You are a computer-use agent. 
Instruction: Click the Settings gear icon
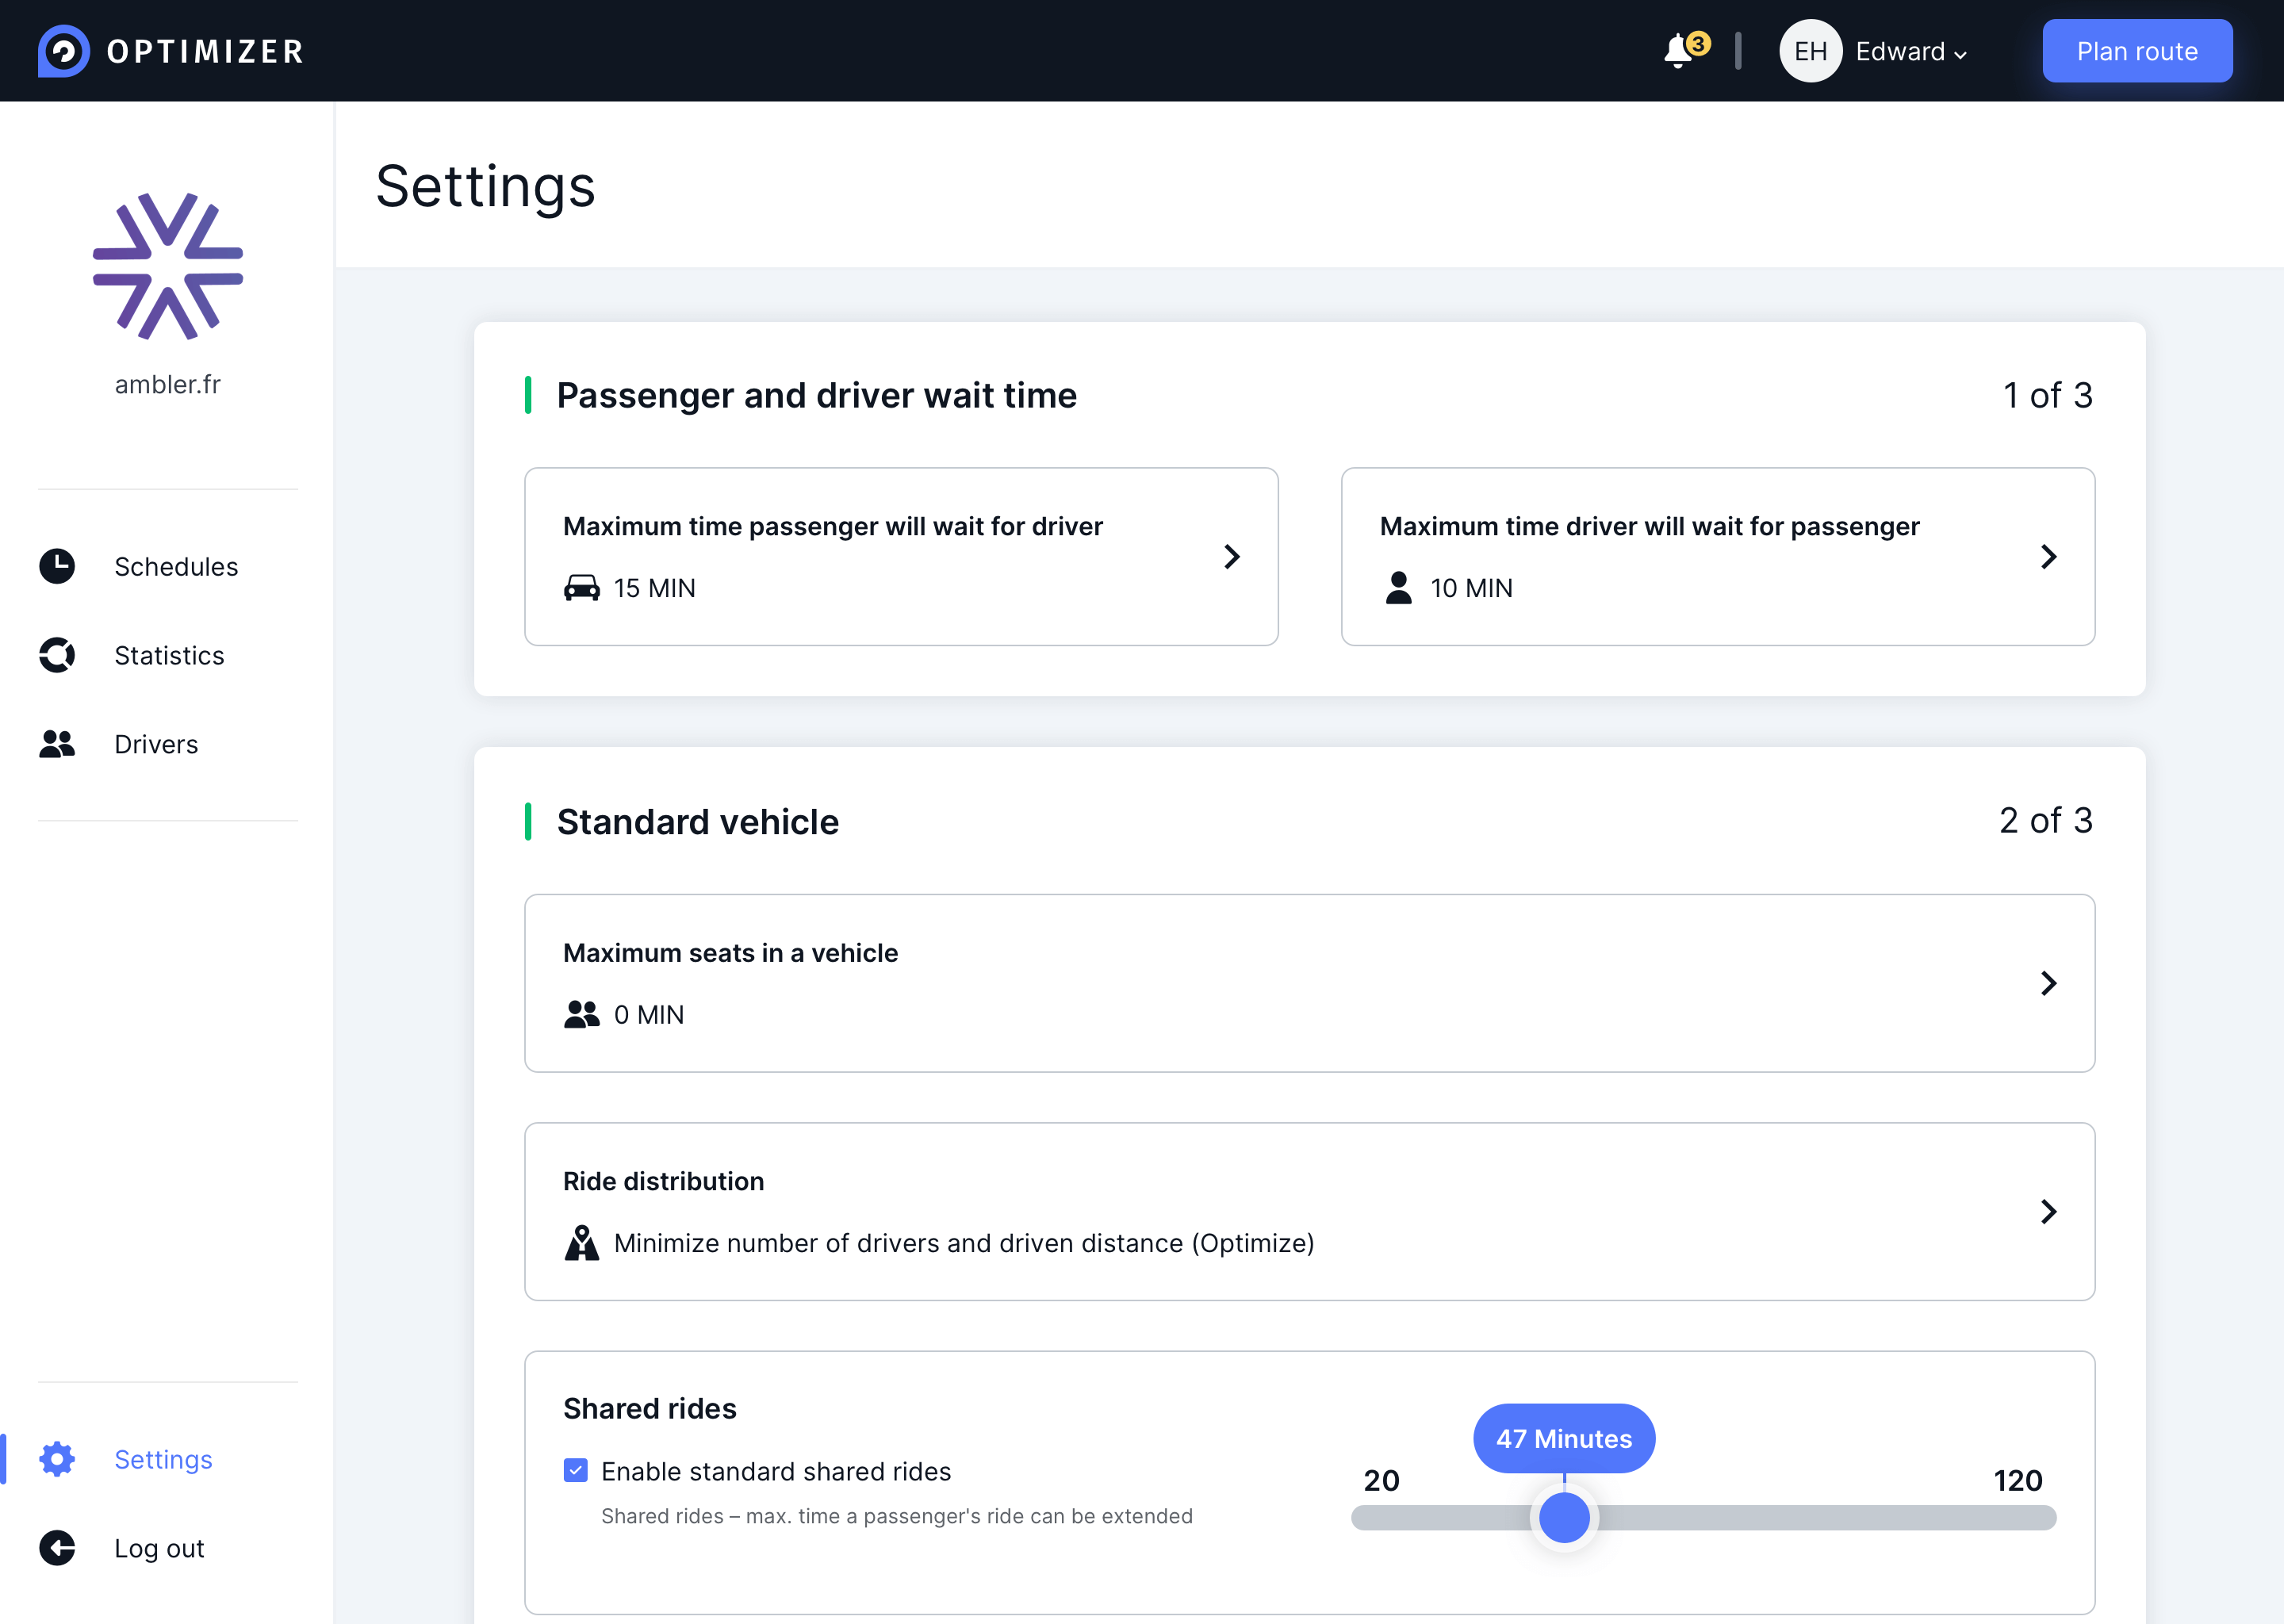click(57, 1459)
